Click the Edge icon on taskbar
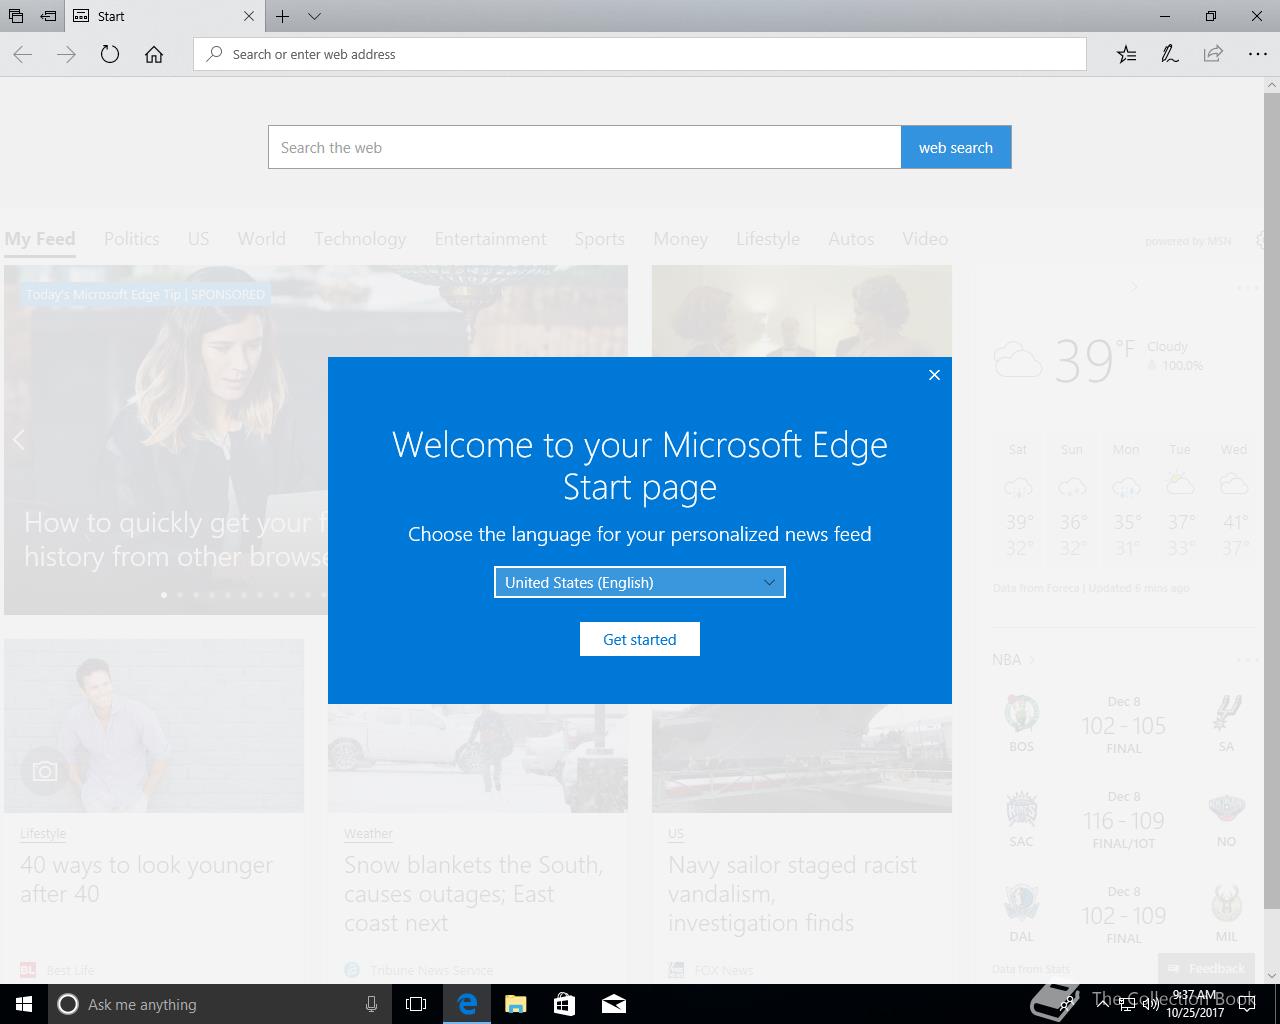This screenshot has width=1280, height=1024. click(467, 1004)
